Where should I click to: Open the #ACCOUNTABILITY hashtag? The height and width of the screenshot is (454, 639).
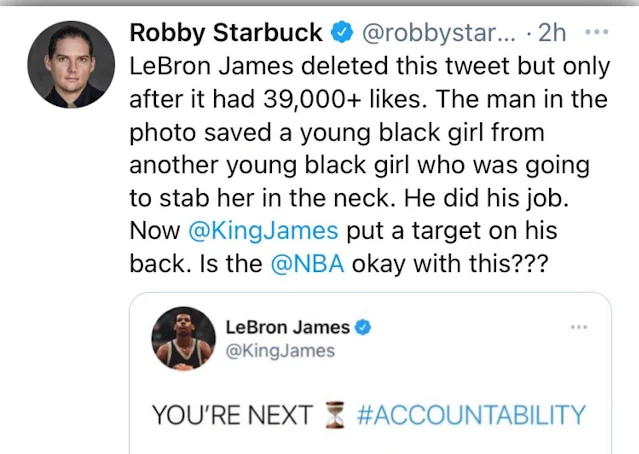(469, 415)
